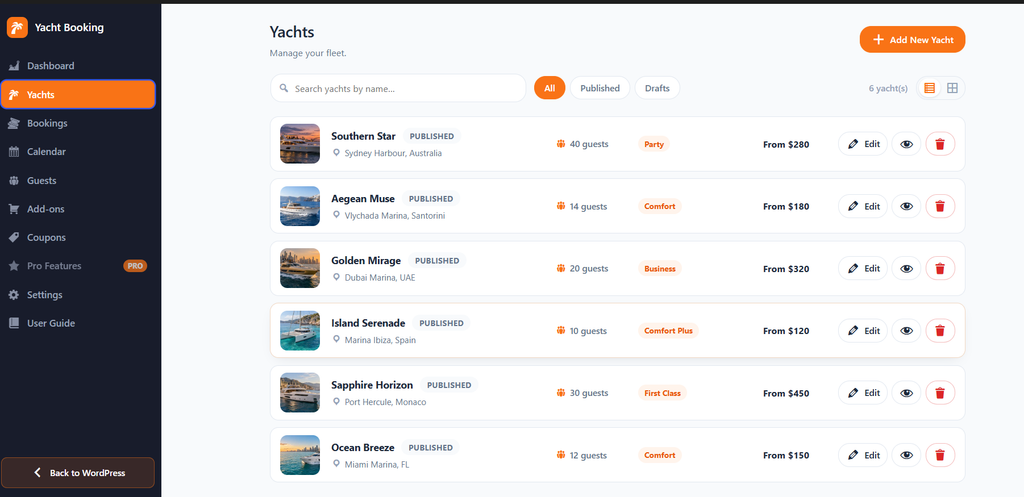The width and height of the screenshot is (1024, 497).
Task: Select the list view layout icon
Action: pos(929,88)
